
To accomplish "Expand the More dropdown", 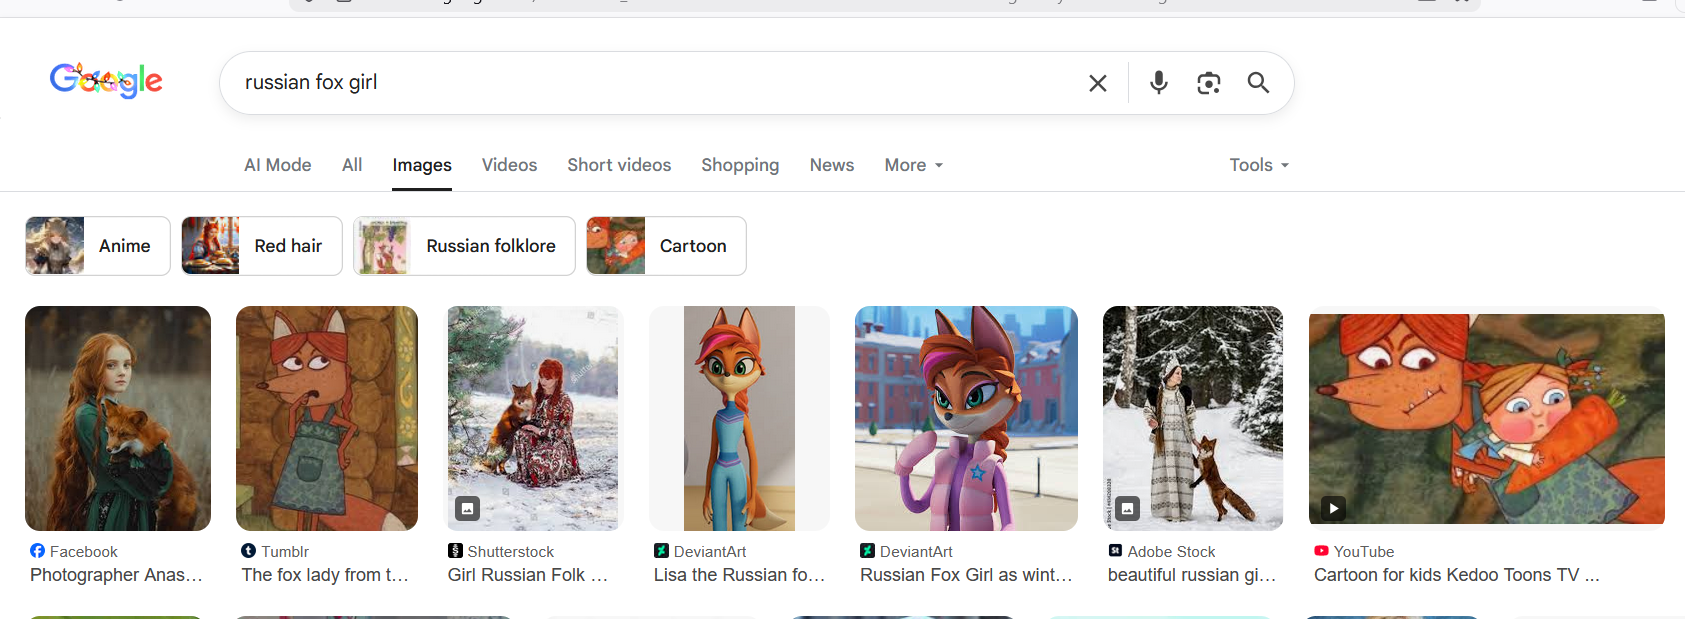I will click(x=914, y=165).
